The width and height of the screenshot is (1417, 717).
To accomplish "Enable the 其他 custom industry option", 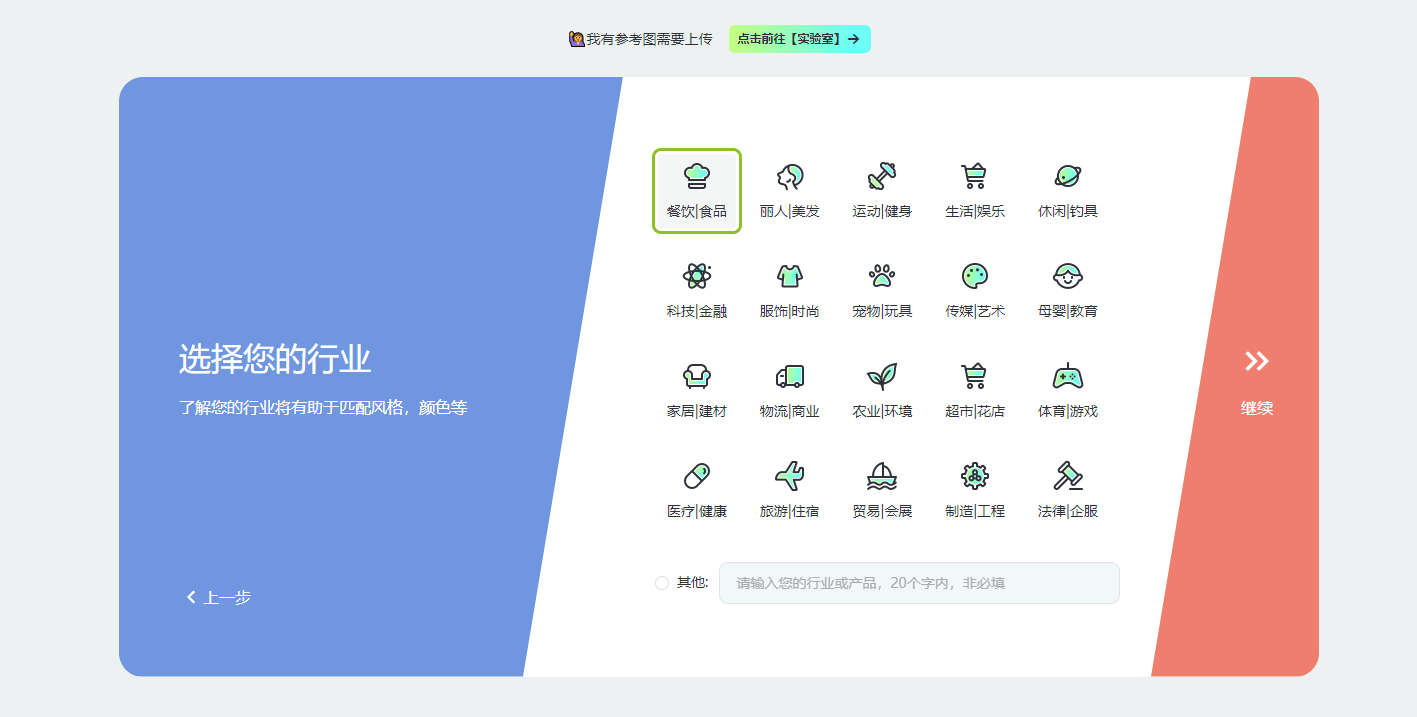I will (660, 582).
